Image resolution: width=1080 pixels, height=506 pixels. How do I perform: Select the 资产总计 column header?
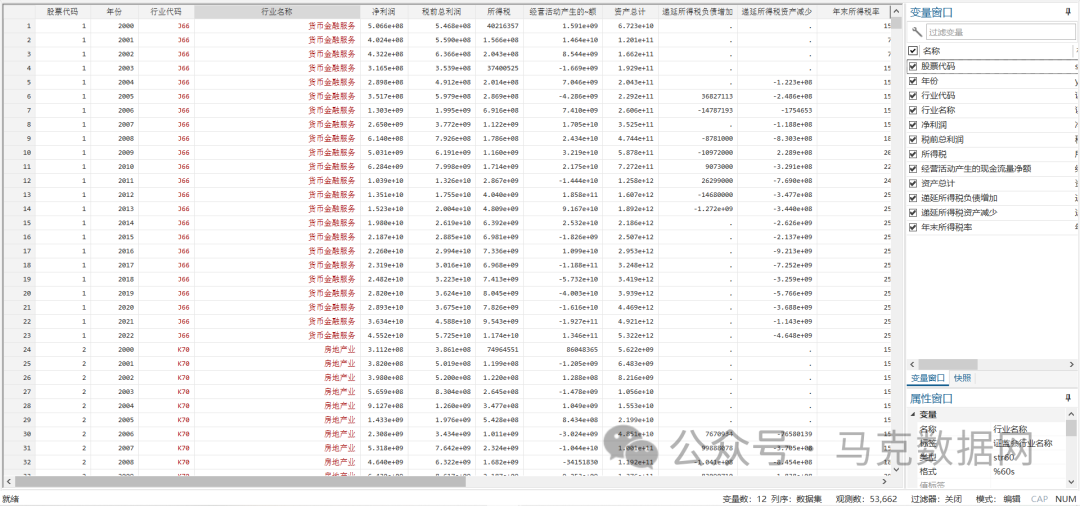pyautogui.click(x=630, y=12)
